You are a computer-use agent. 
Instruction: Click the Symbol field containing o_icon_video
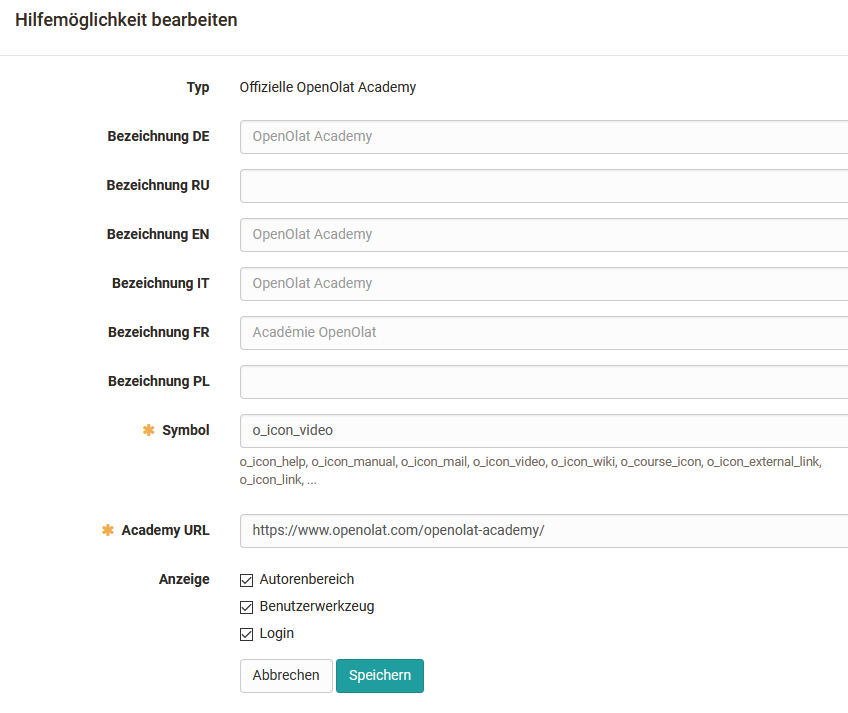[x=543, y=431]
